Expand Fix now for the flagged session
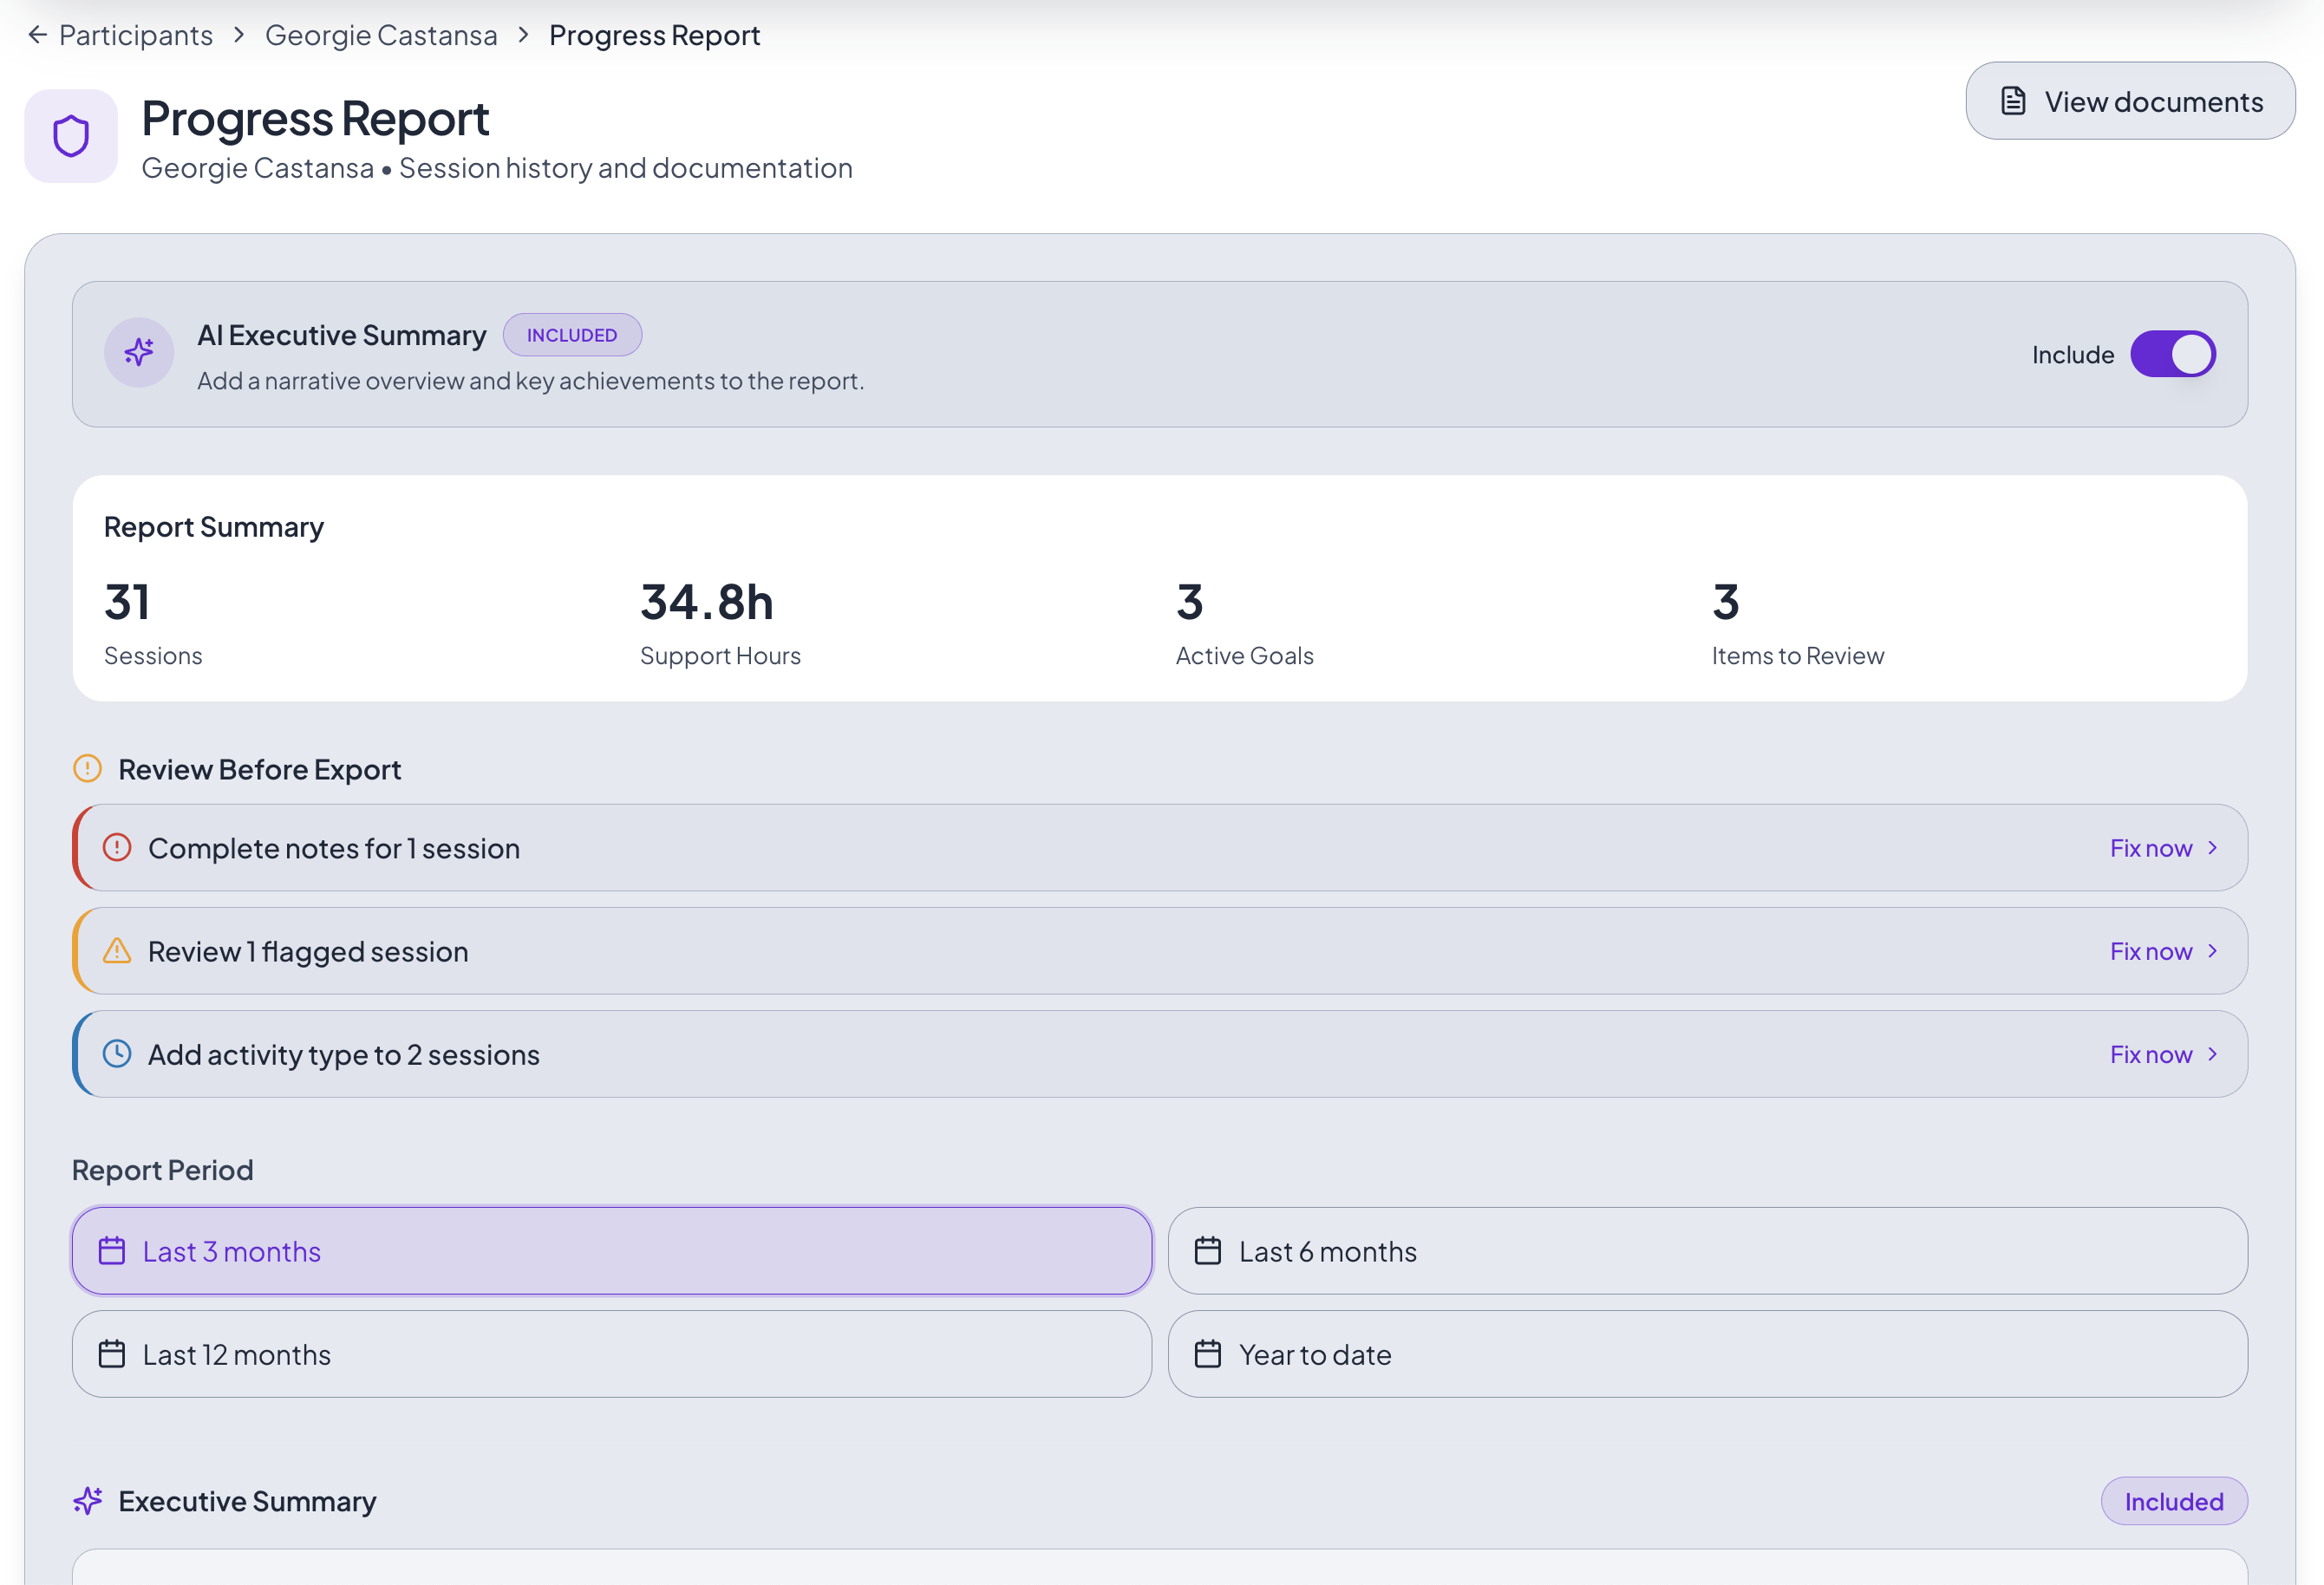Image resolution: width=2324 pixels, height=1585 pixels. click(x=2162, y=950)
